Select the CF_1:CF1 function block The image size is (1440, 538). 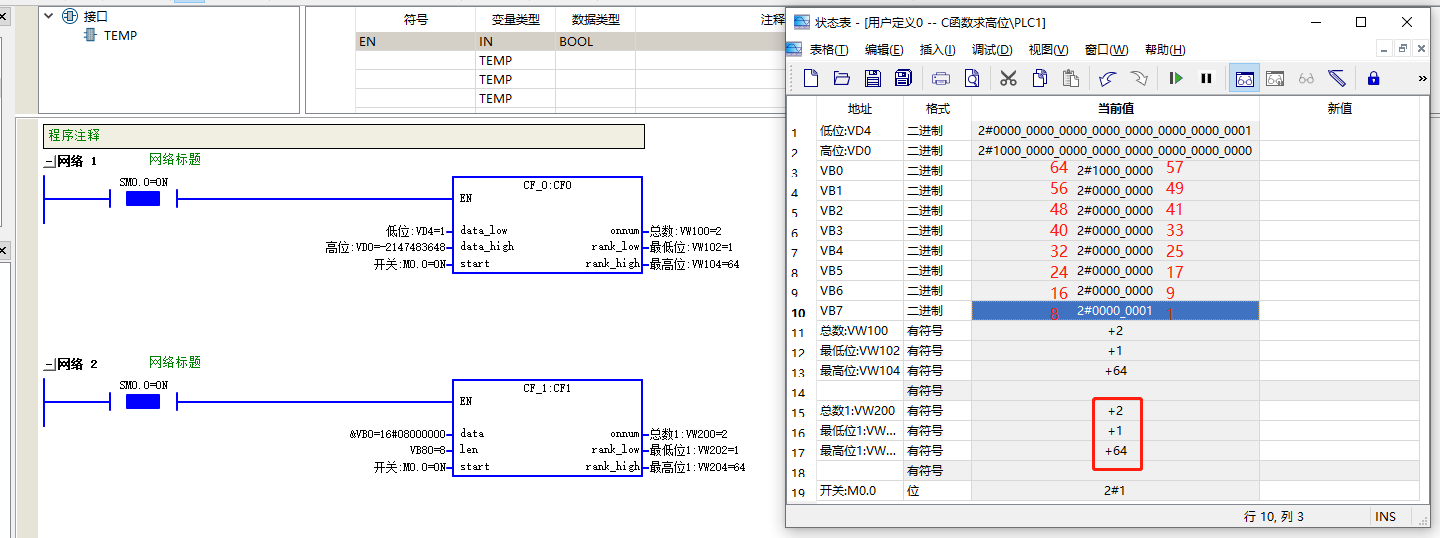[x=547, y=428]
